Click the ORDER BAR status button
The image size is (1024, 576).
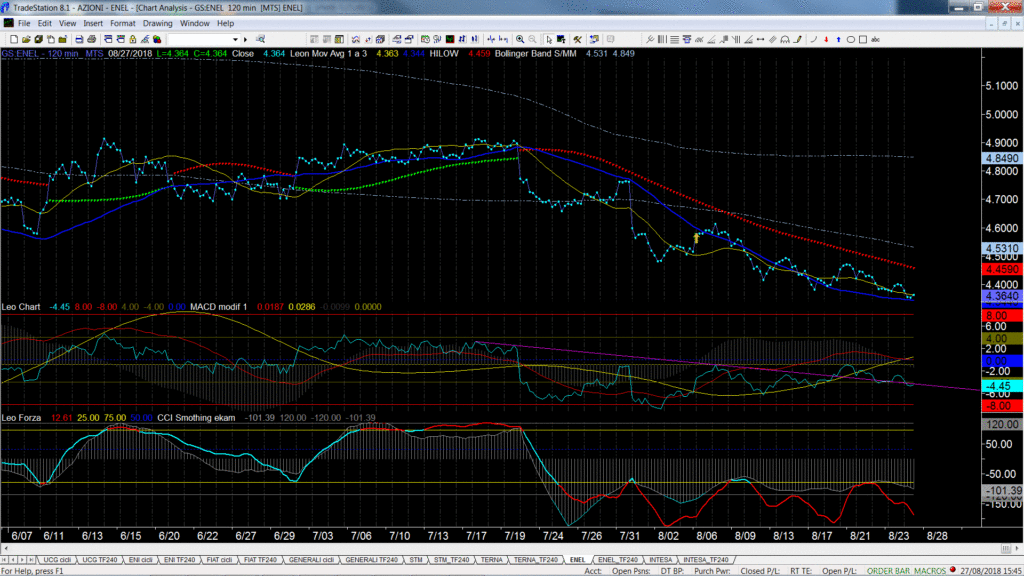[888, 571]
